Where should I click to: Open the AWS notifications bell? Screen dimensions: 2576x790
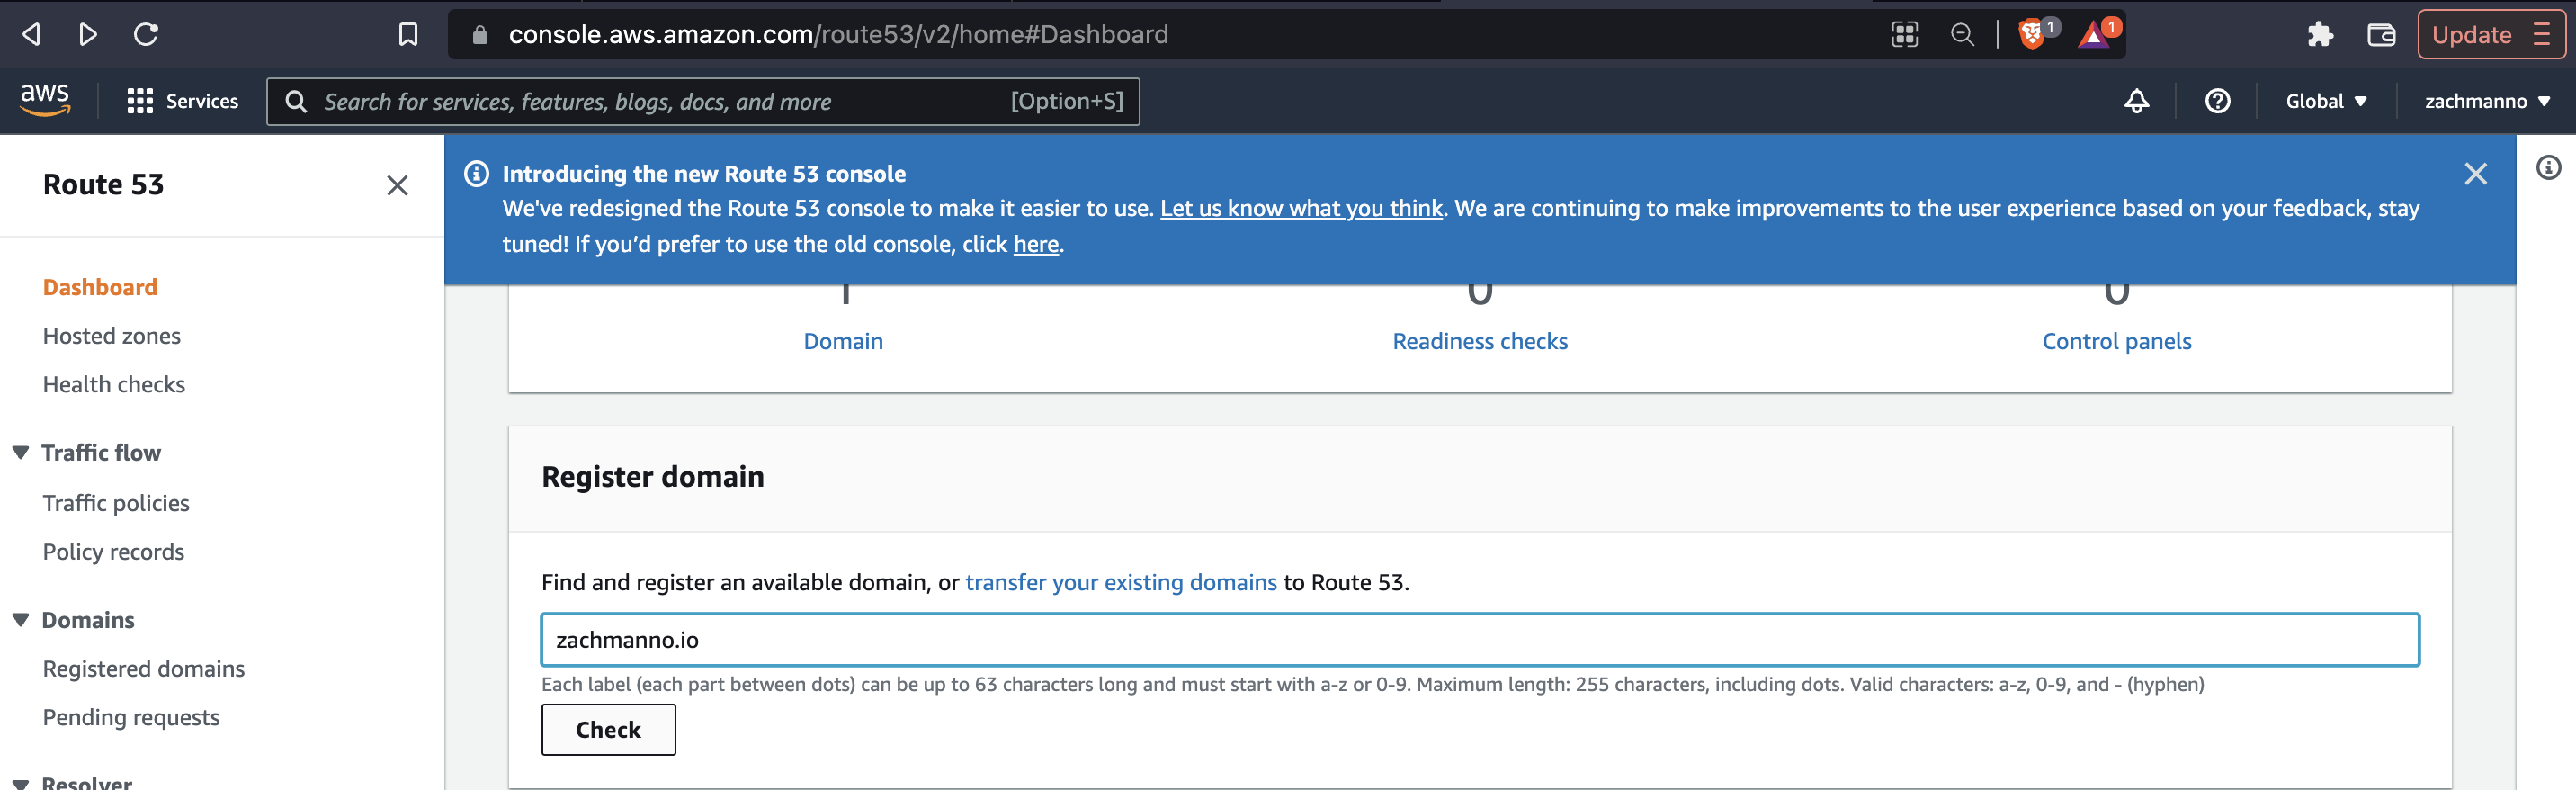(x=2136, y=101)
